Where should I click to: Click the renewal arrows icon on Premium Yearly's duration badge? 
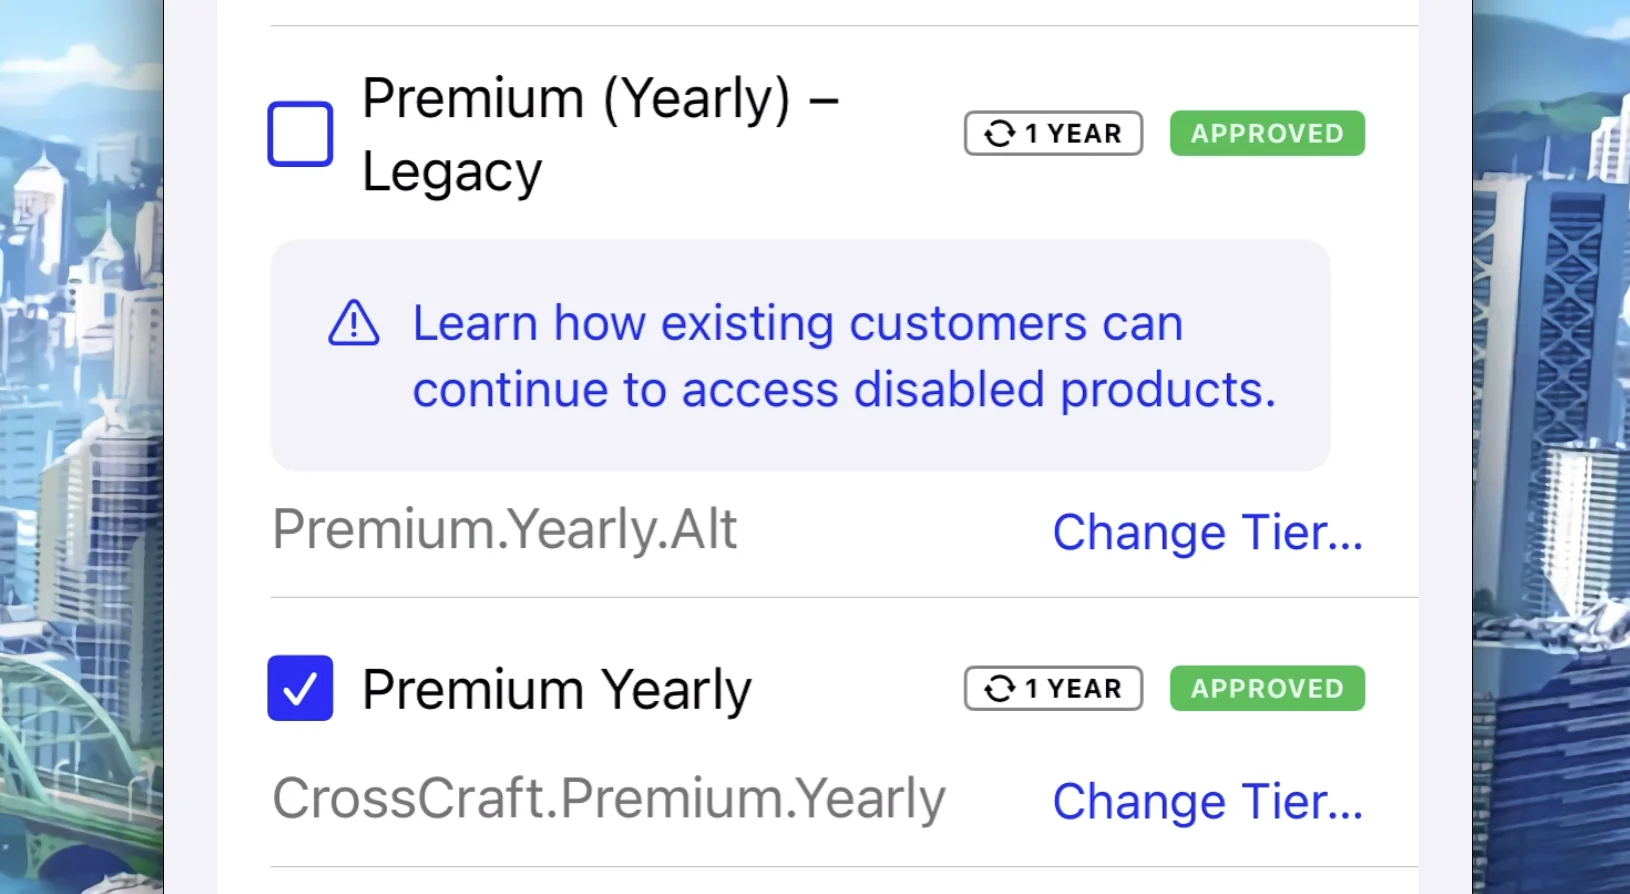[x=1000, y=687]
